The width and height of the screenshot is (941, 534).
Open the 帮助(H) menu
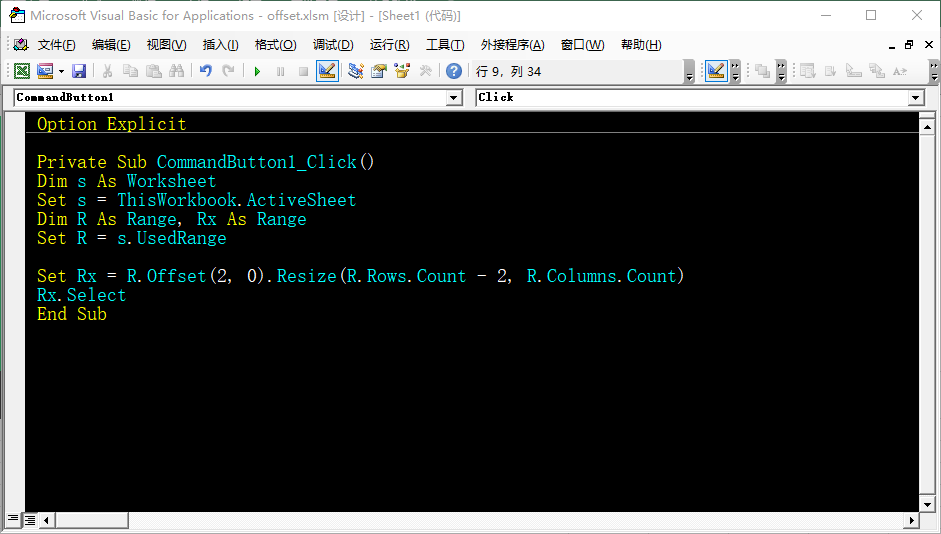pos(641,45)
